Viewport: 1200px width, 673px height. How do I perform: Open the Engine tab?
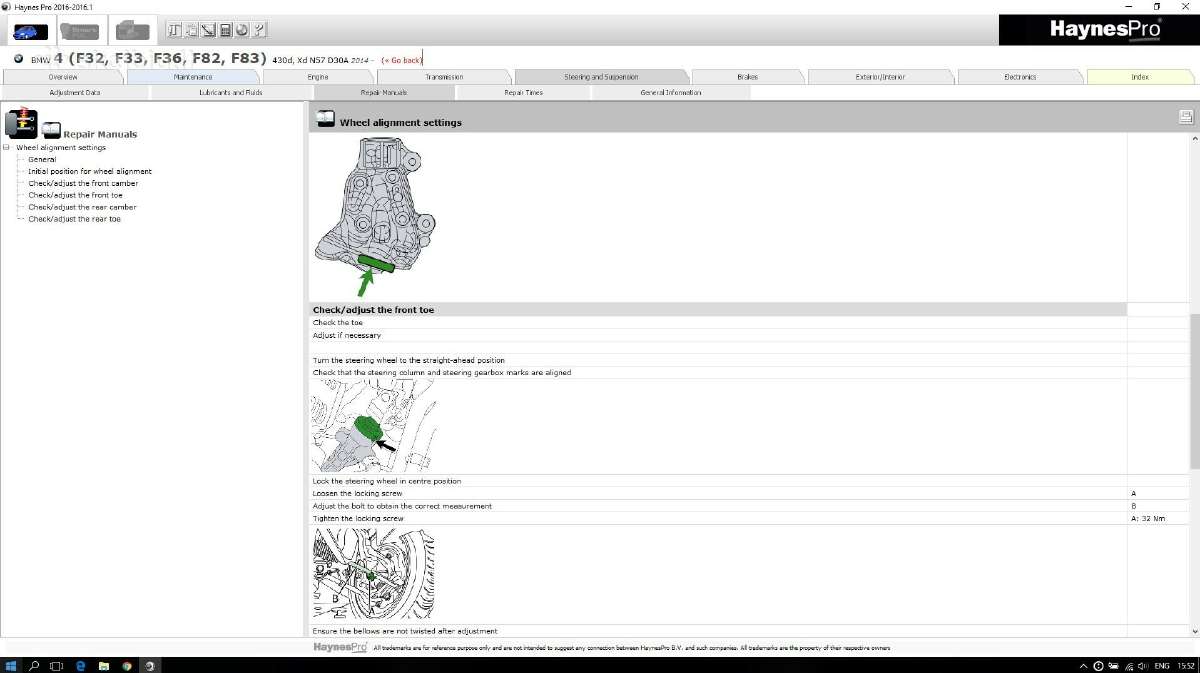pos(318,77)
